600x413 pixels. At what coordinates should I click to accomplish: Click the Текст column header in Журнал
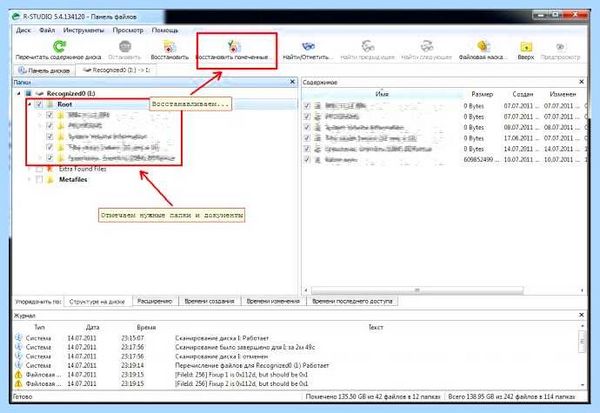pos(375,327)
